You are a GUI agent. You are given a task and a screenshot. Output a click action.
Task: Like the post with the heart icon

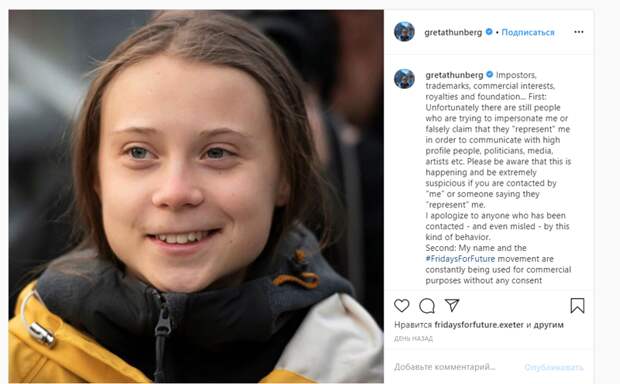pyautogui.click(x=401, y=305)
